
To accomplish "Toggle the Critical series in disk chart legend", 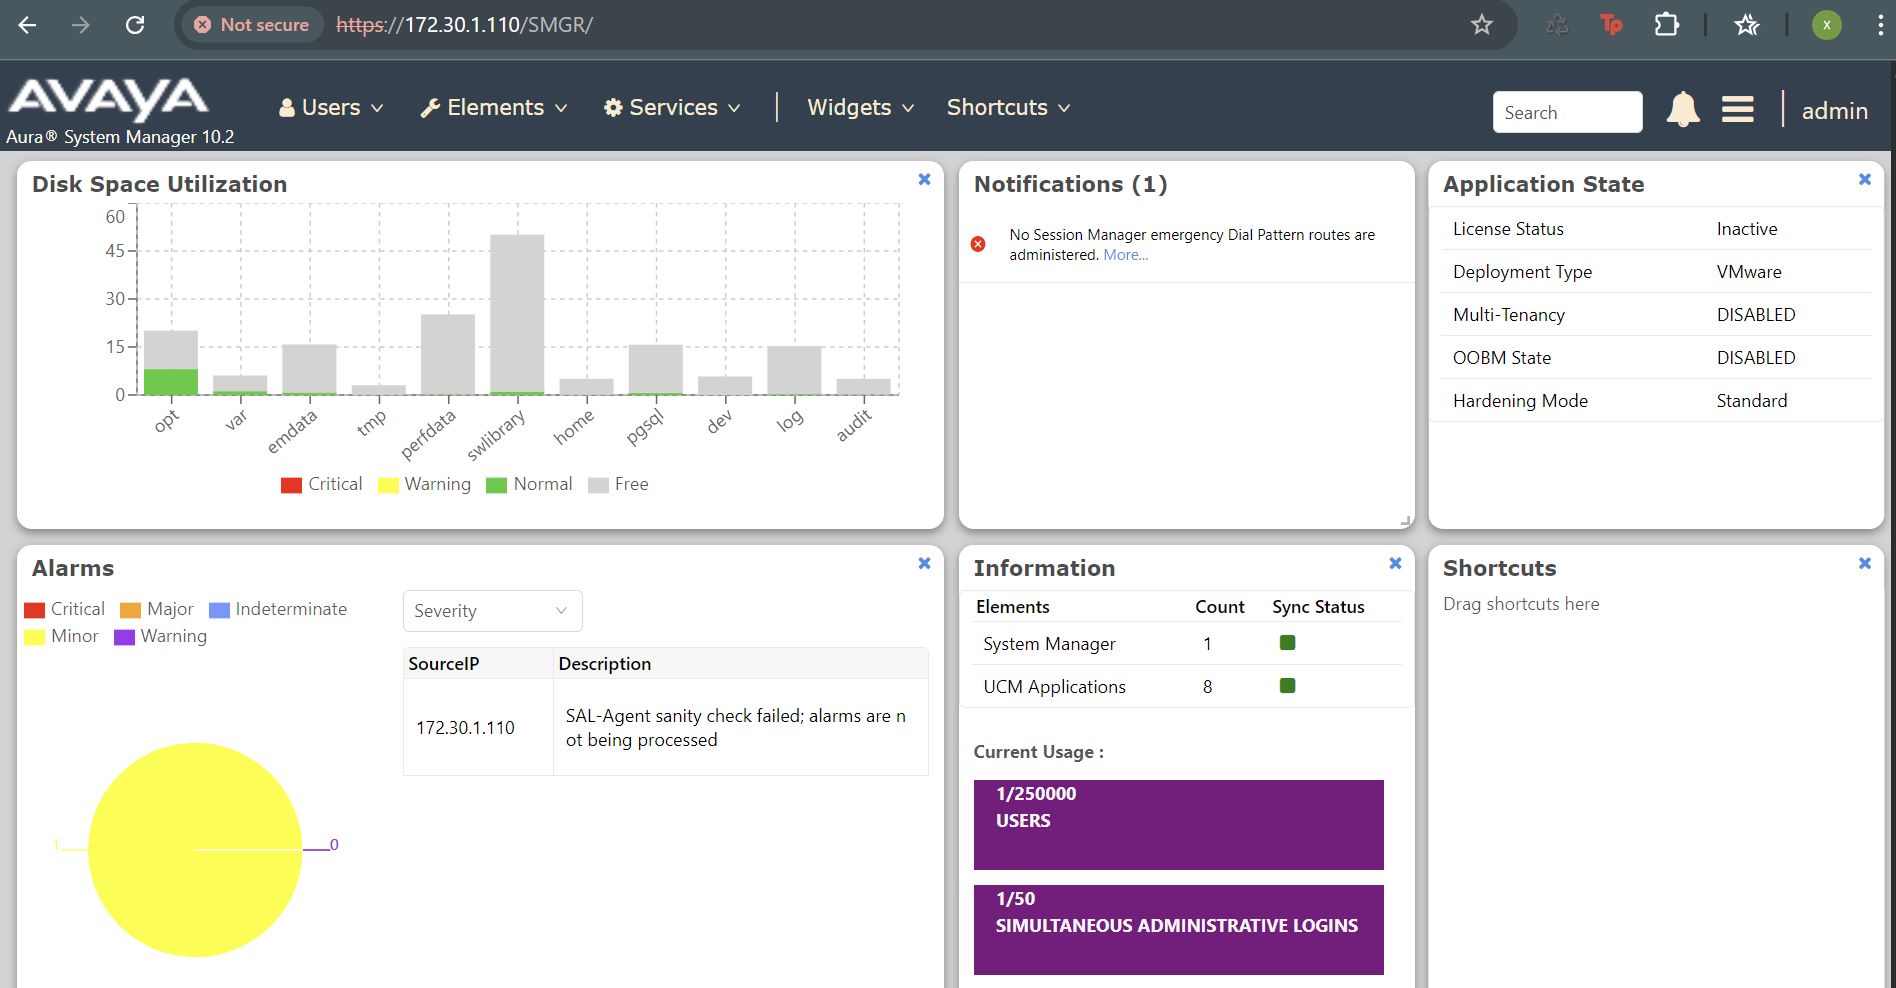I will 321,485.
